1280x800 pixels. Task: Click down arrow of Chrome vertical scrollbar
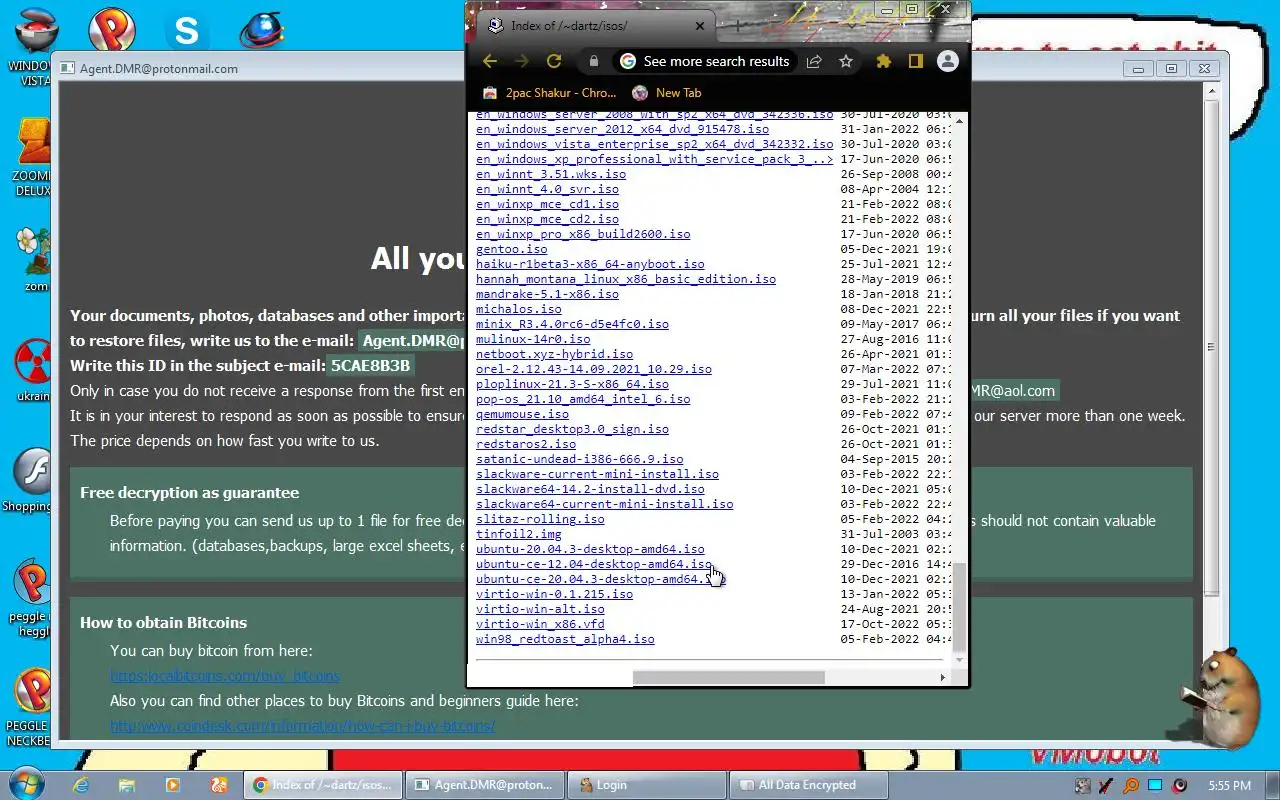click(x=960, y=661)
